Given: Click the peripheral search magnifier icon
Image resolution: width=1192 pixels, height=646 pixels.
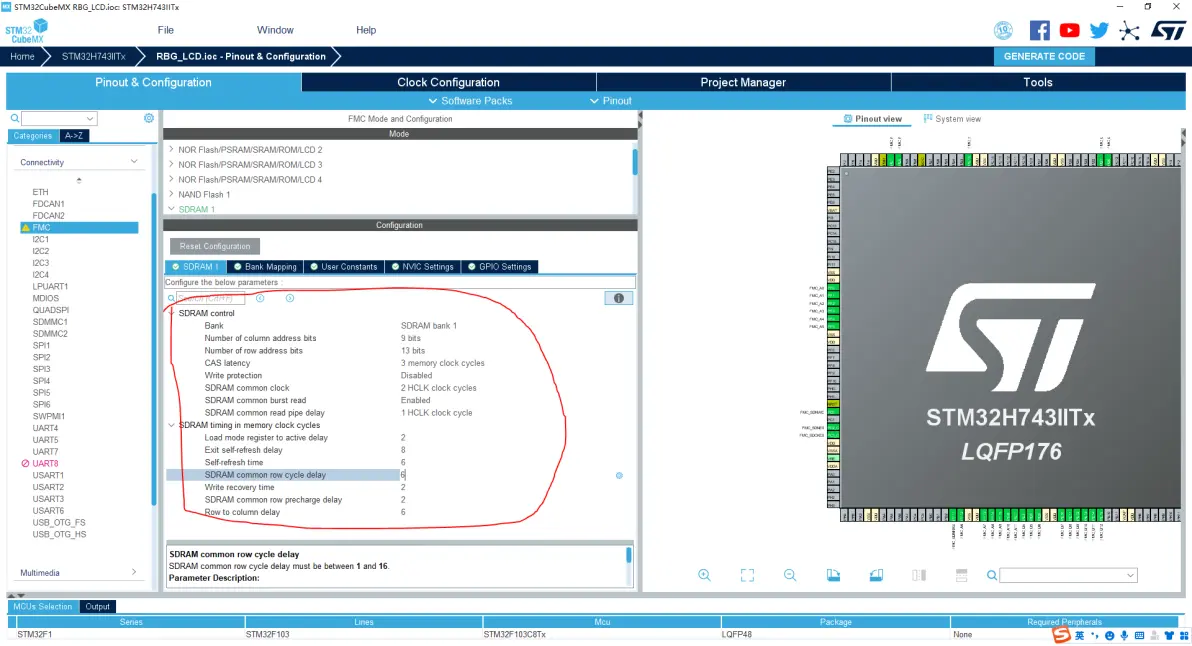Looking at the screenshot, I should pos(14,119).
